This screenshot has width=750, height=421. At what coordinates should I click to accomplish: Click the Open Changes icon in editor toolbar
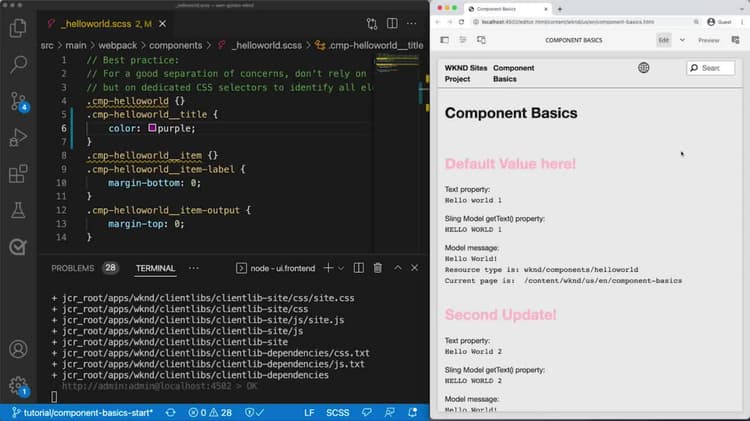coord(372,23)
